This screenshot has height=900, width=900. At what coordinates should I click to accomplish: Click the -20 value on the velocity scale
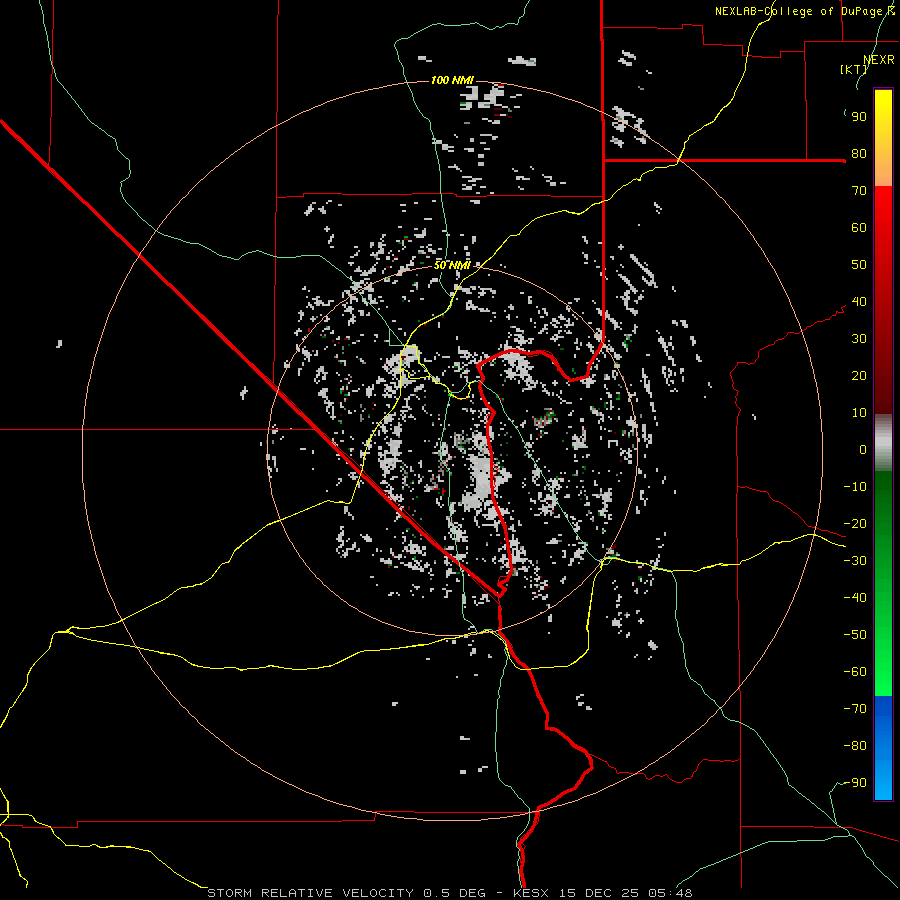(x=855, y=523)
